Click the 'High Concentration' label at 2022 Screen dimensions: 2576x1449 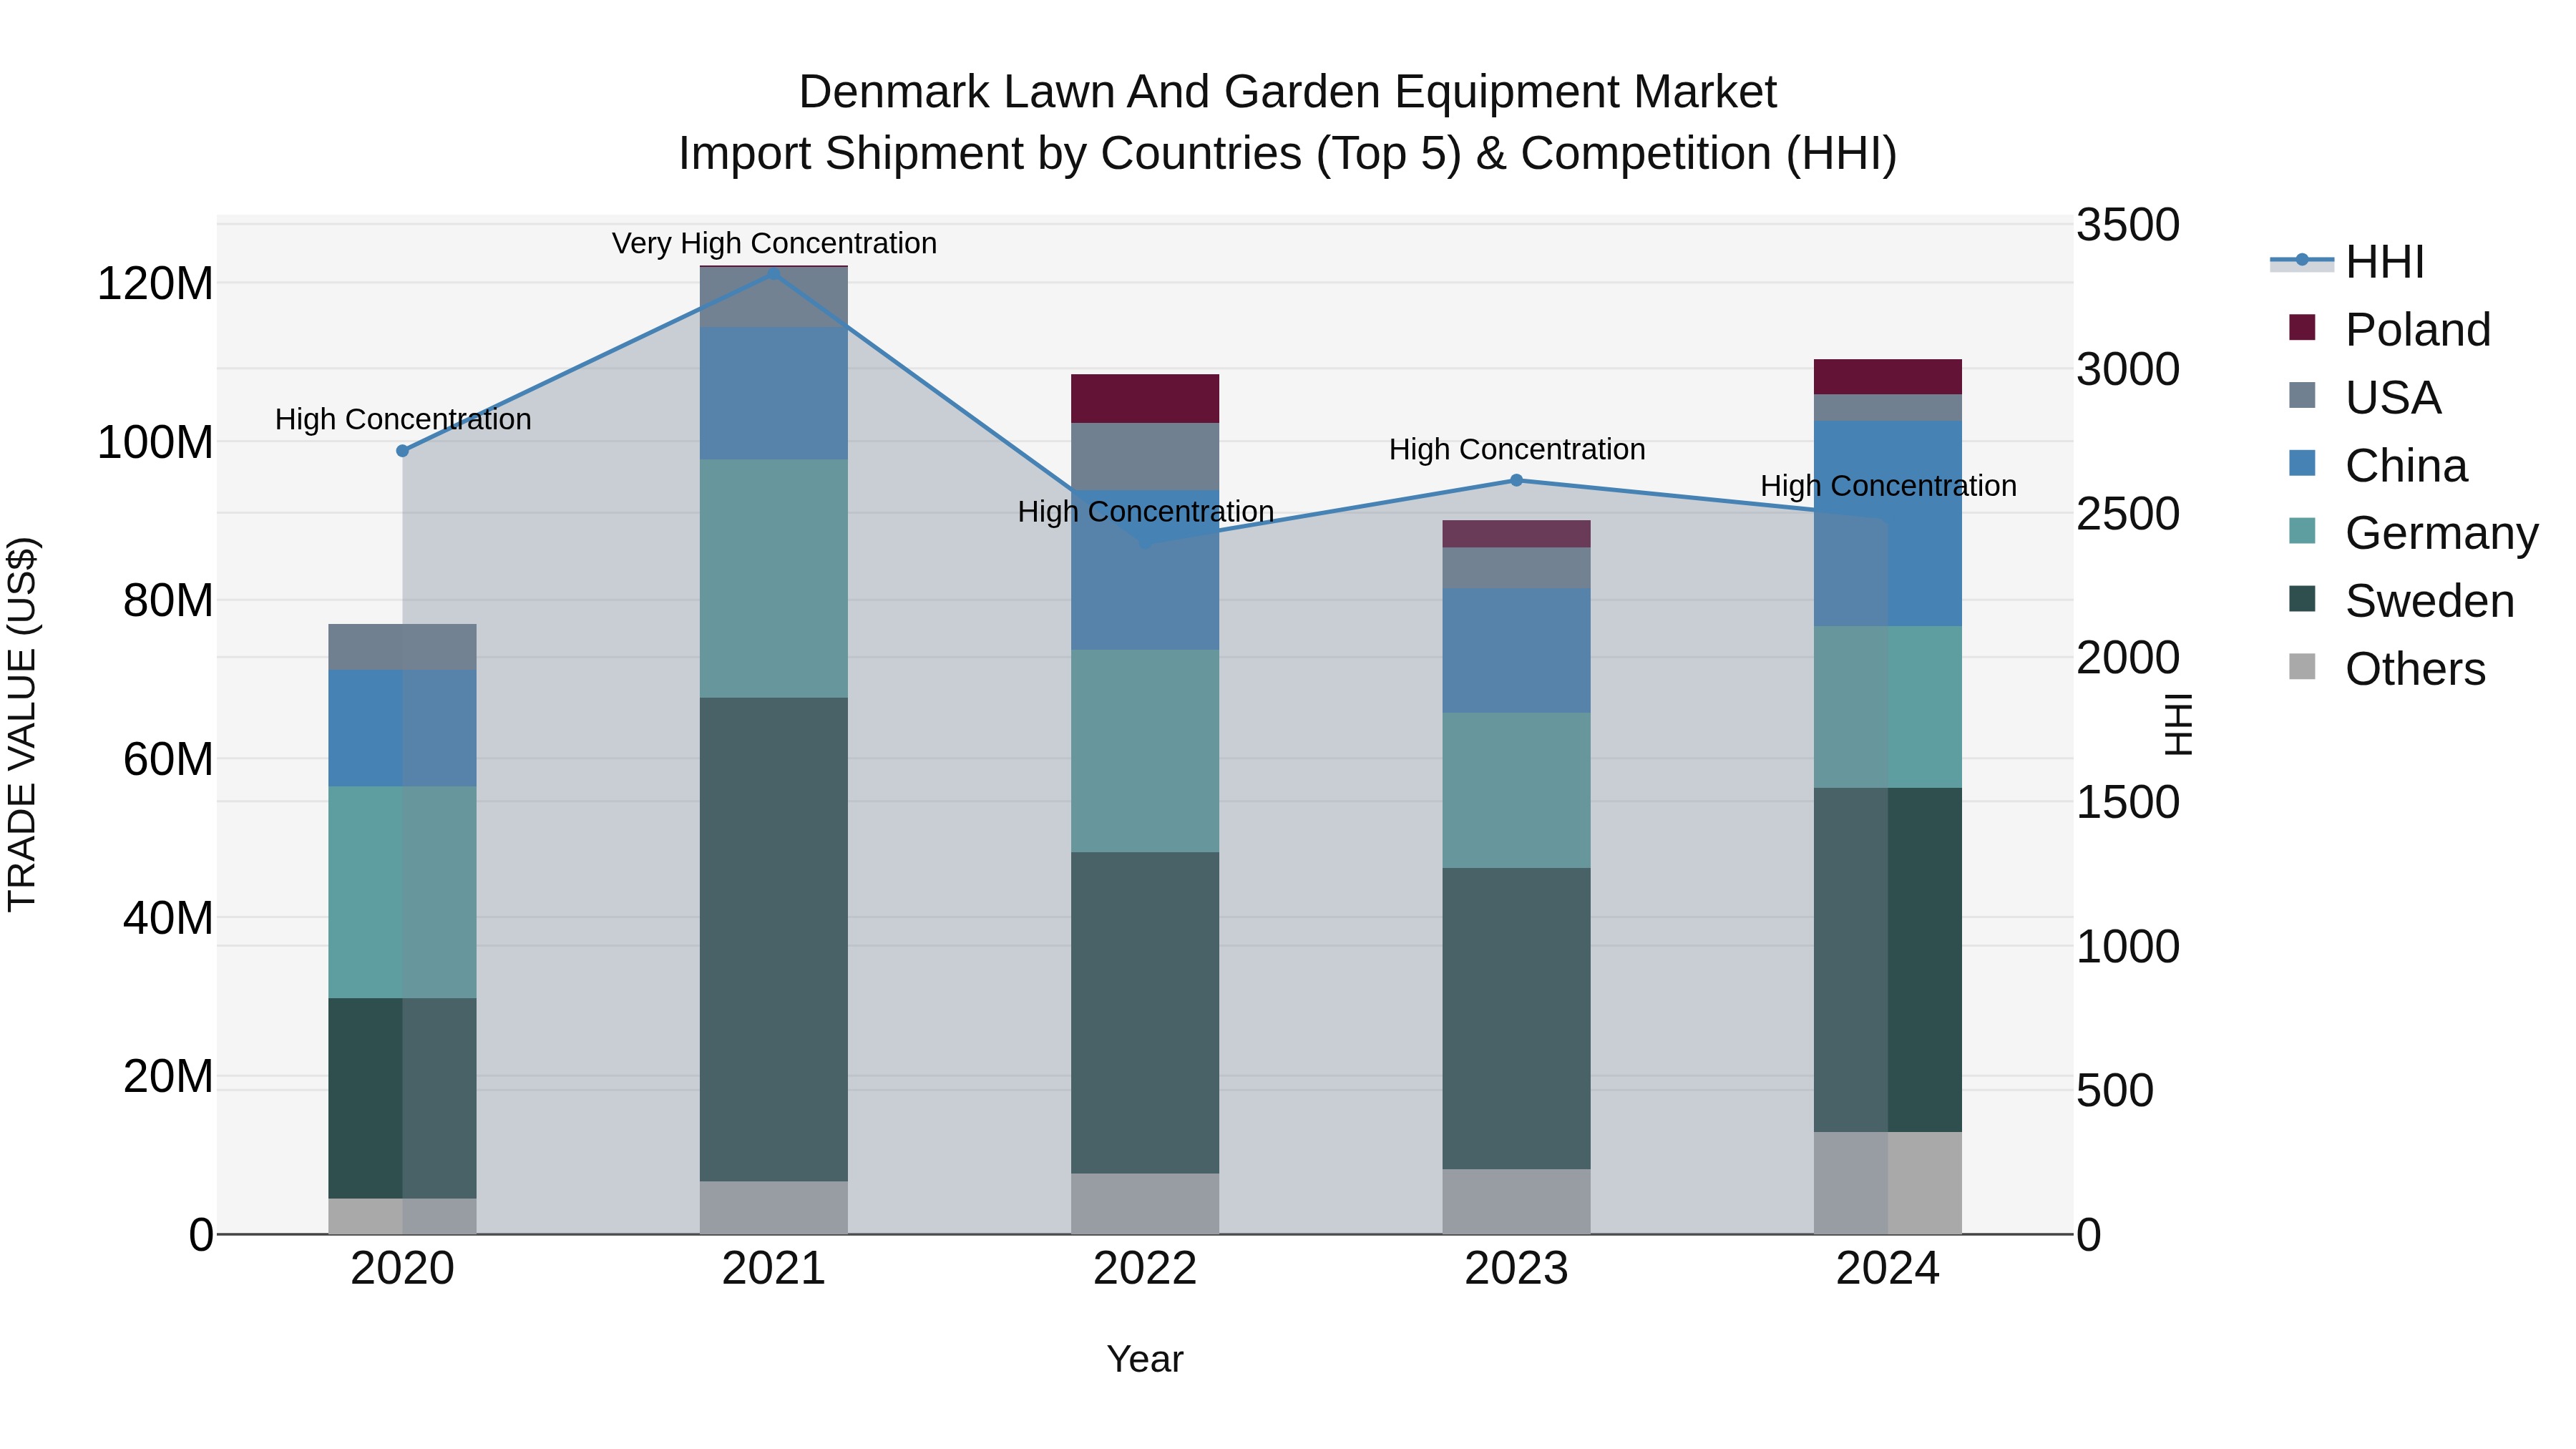tap(1145, 511)
